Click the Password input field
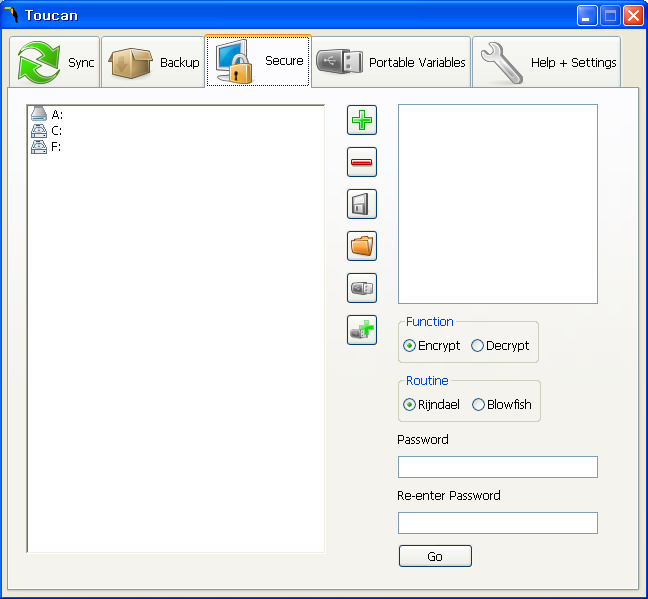The height and width of the screenshot is (599, 648). point(498,467)
